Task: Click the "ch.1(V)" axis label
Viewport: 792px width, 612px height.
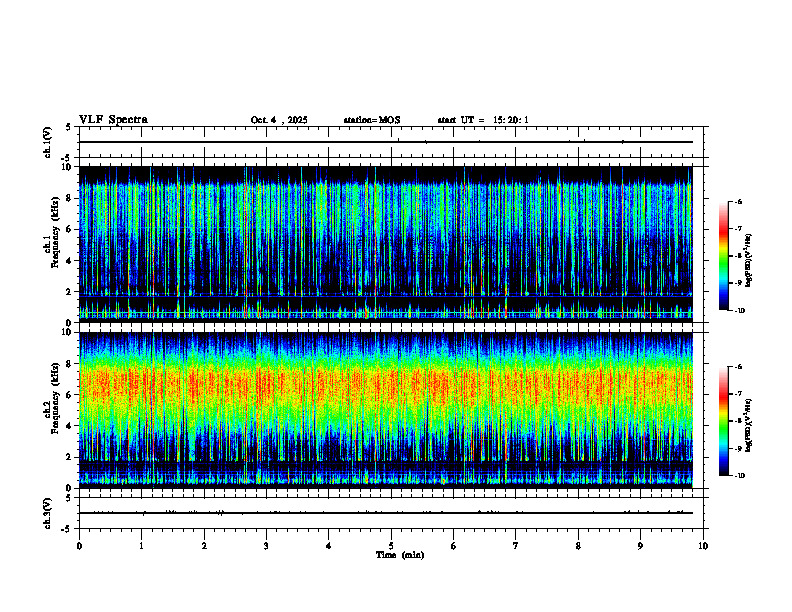Action: pos(47,142)
